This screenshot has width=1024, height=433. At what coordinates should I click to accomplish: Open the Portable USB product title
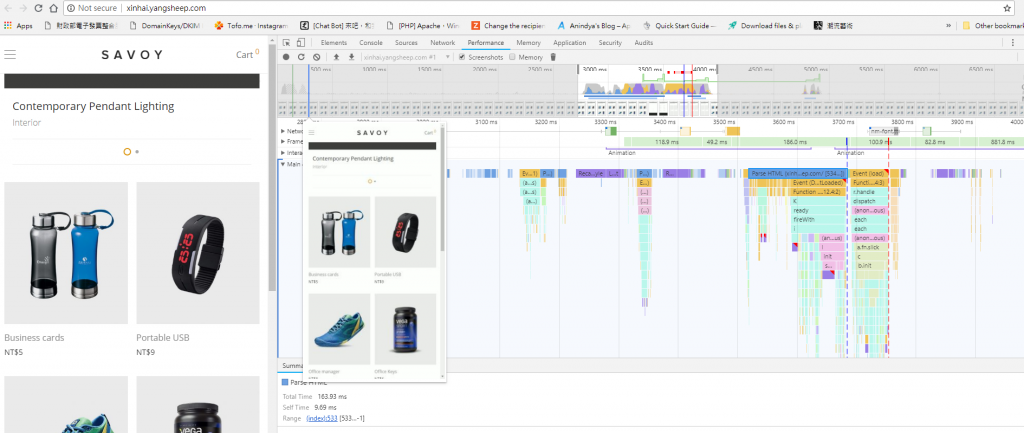pyautogui.click(x=165, y=338)
